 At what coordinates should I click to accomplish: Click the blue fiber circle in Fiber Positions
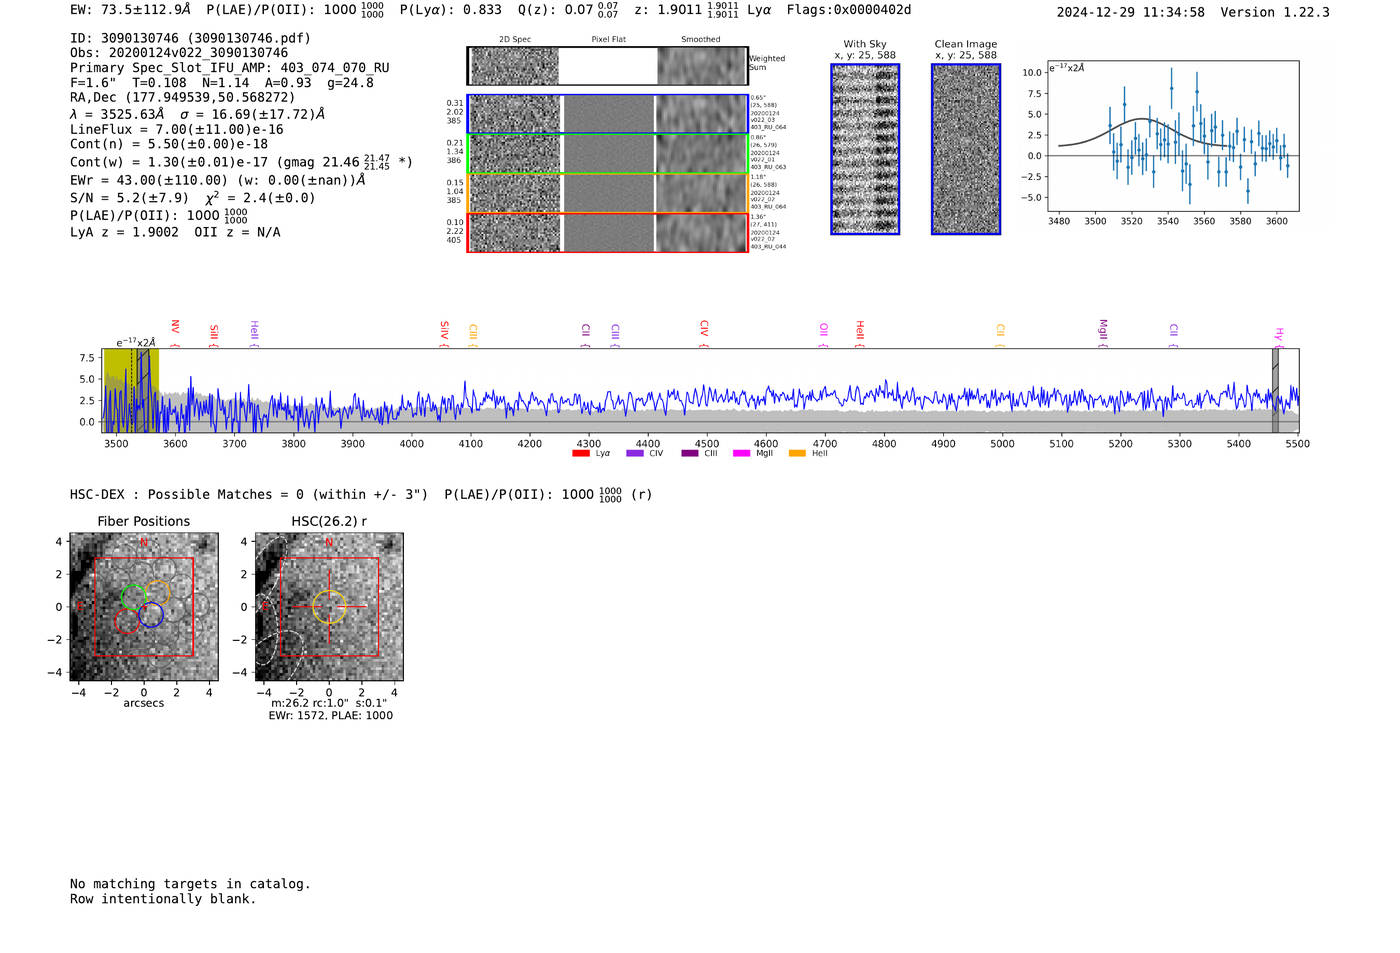coord(151,615)
